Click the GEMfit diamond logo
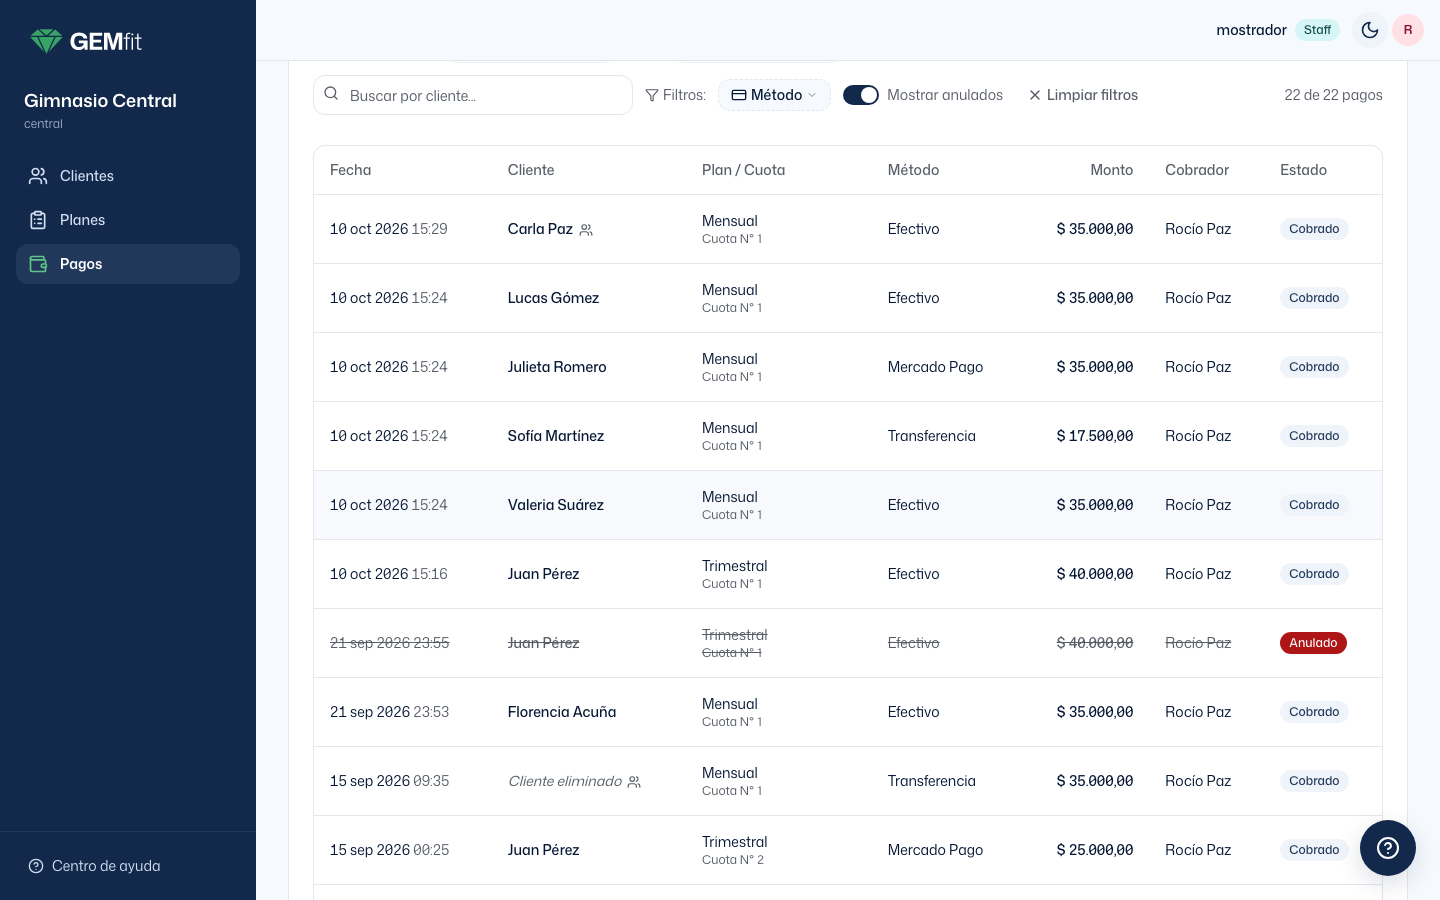 tap(46, 41)
